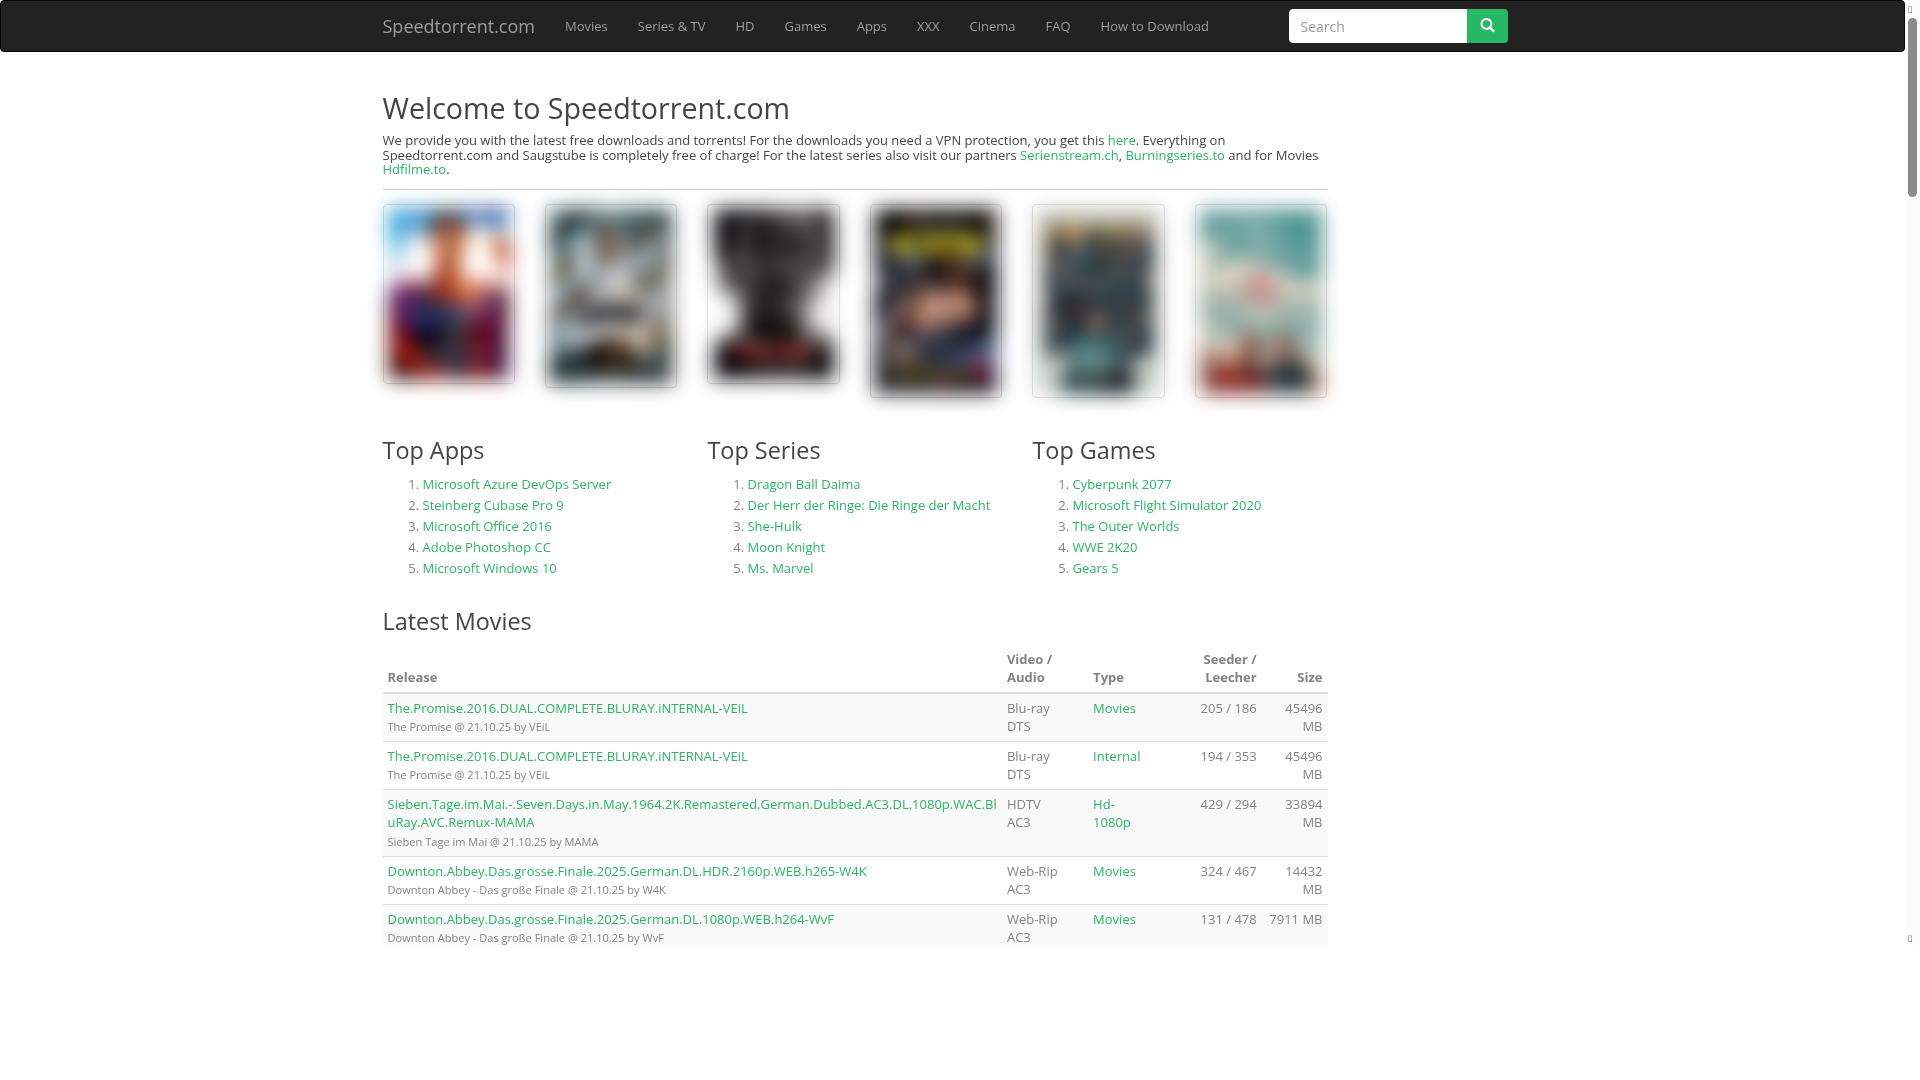The image size is (1920, 1080).
Task: Open the Games section
Action: [x=805, y=26]
